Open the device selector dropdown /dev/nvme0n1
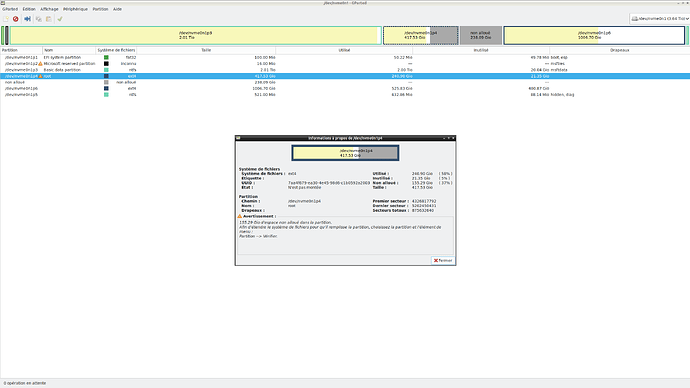 (x=660, y=18)
